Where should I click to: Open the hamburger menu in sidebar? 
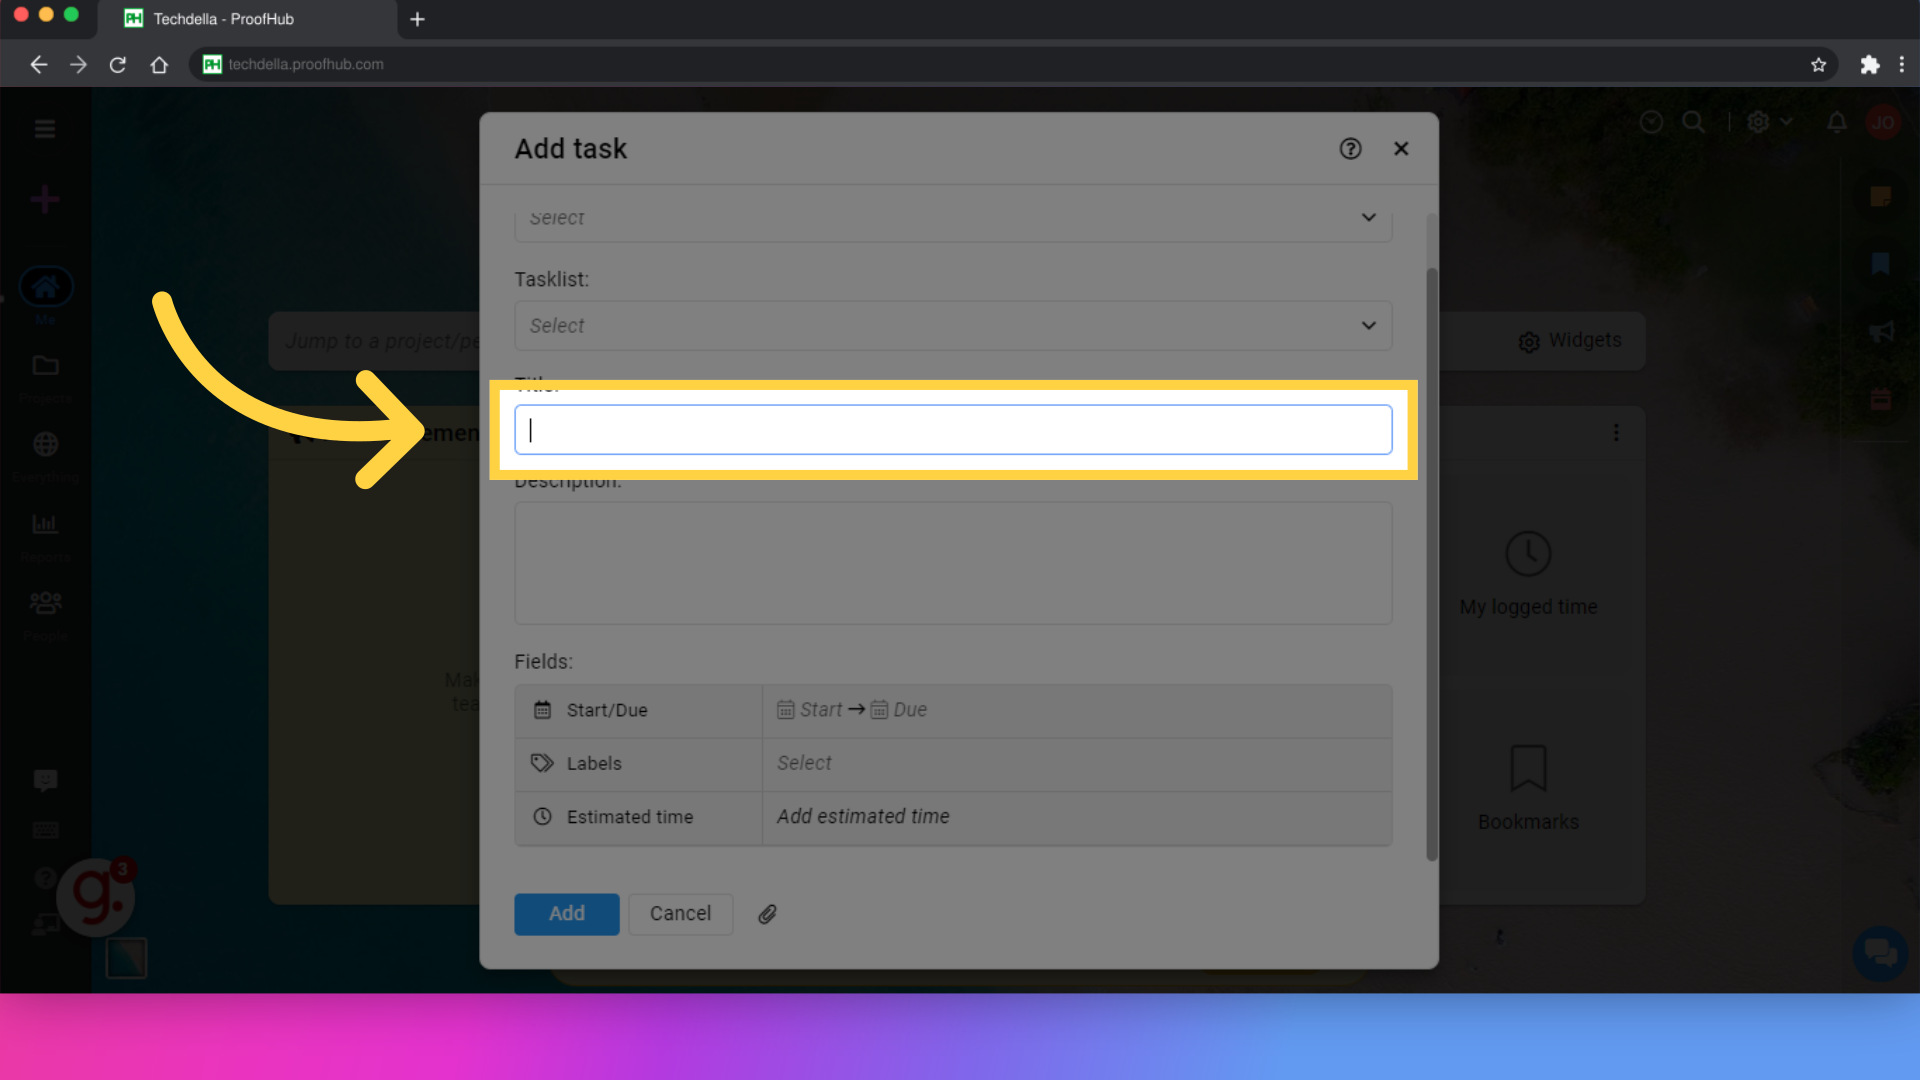pyautogui.click(x=44, y=129)
